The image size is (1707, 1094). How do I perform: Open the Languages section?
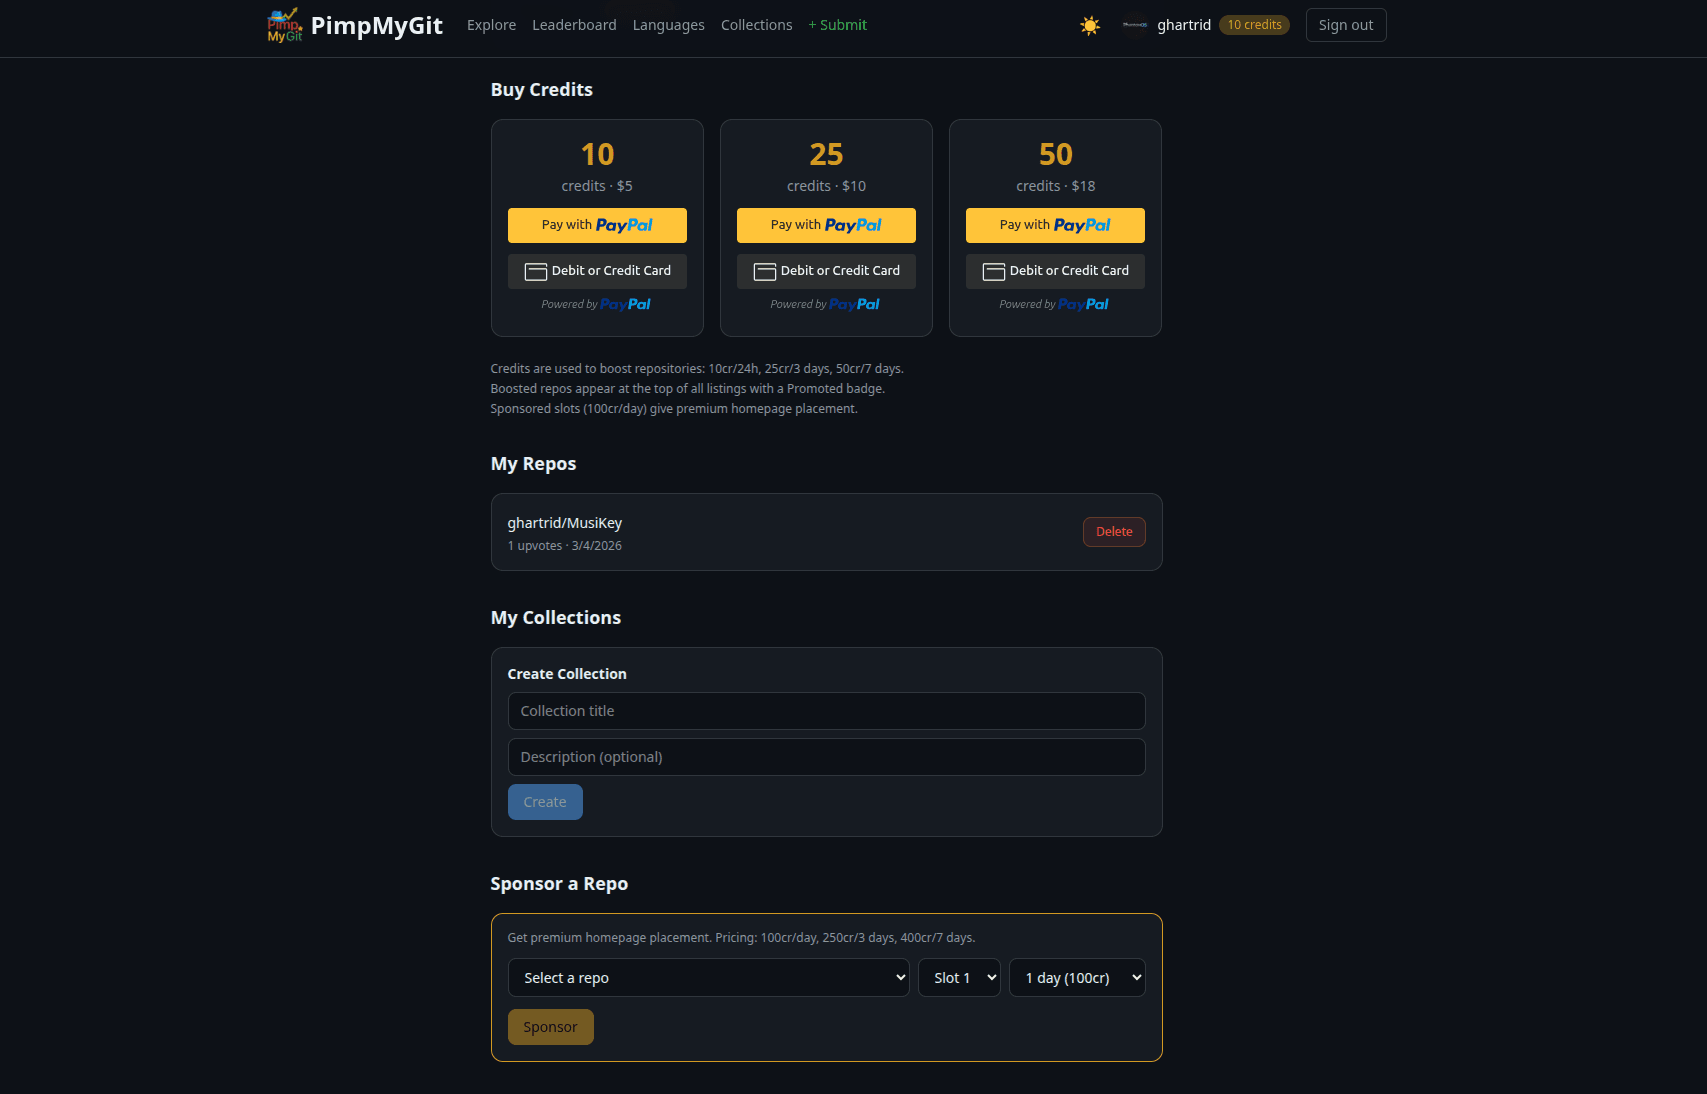[668, 25]
